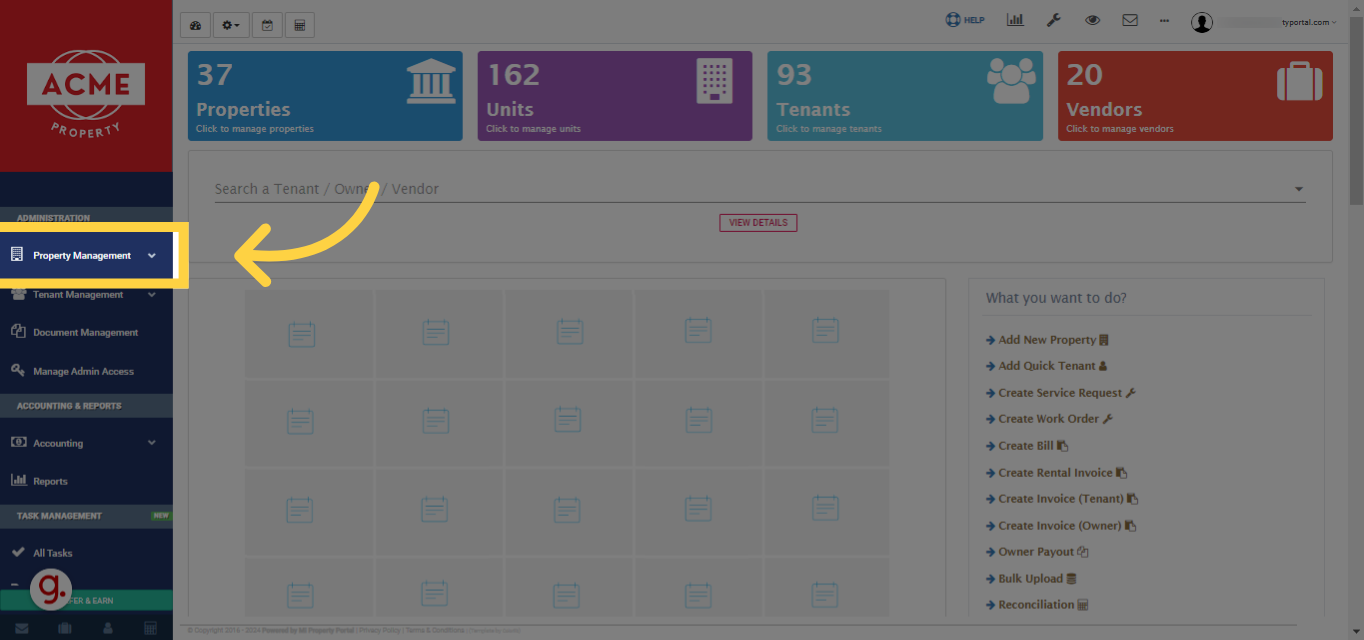Click the briefcase icon in bottom sidebar

point(64,627)
